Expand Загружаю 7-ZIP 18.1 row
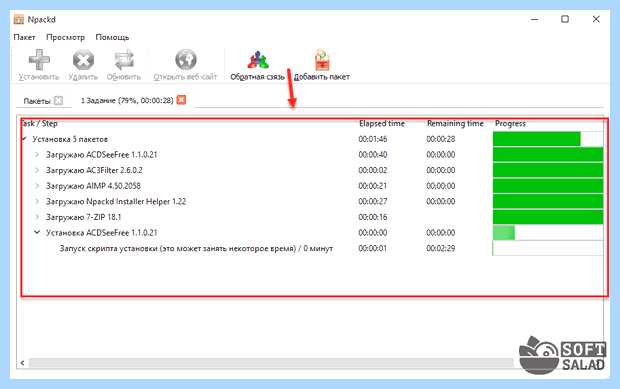This screenshot has width=620, height=389. point(37,217)
